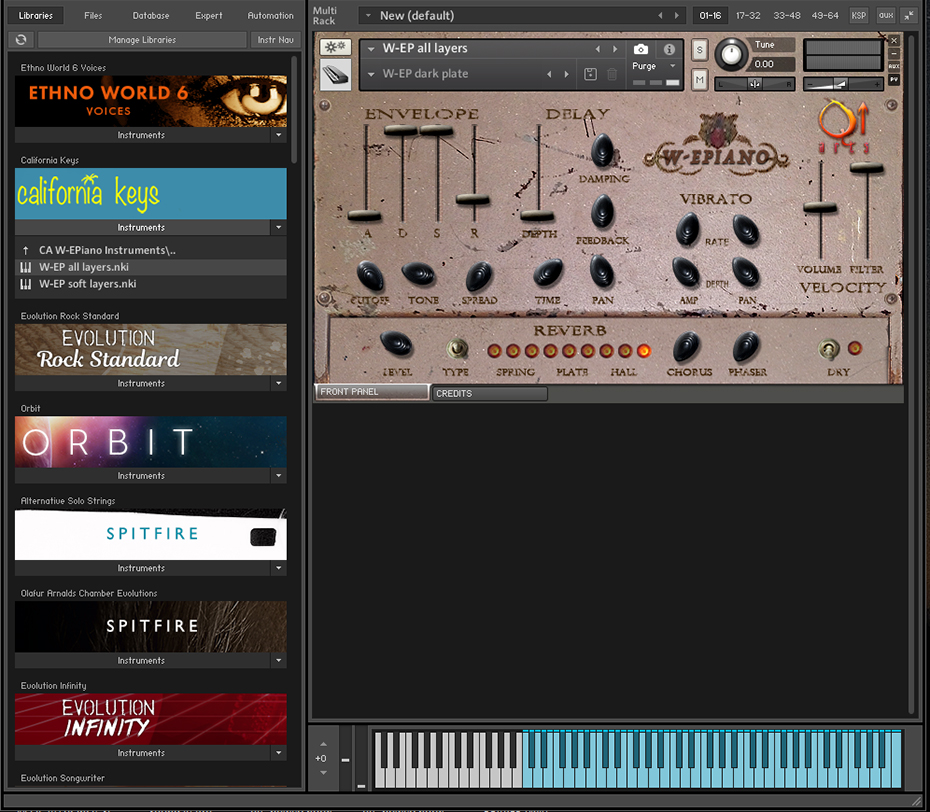Open Alternative Solo Strings dropdown arrow
The image size is (930, 812).
(x=279, y=568)
